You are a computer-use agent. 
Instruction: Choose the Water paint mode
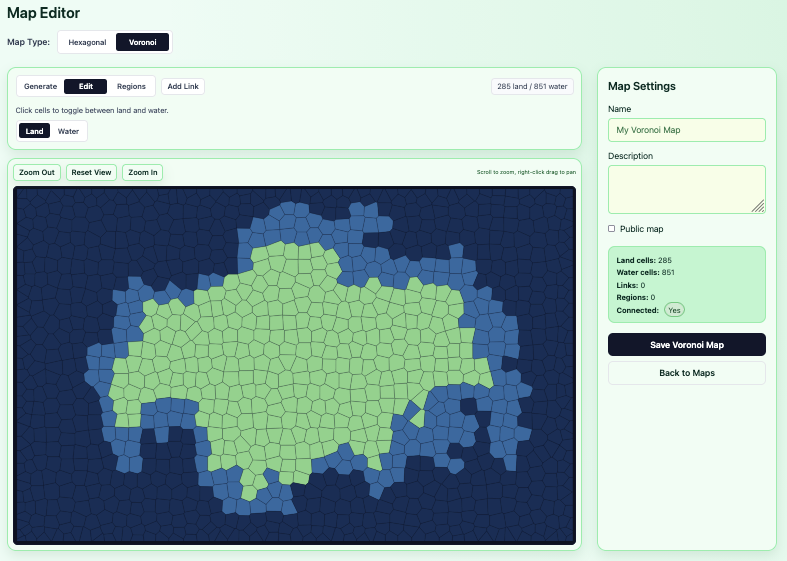(x=68, y=131)
